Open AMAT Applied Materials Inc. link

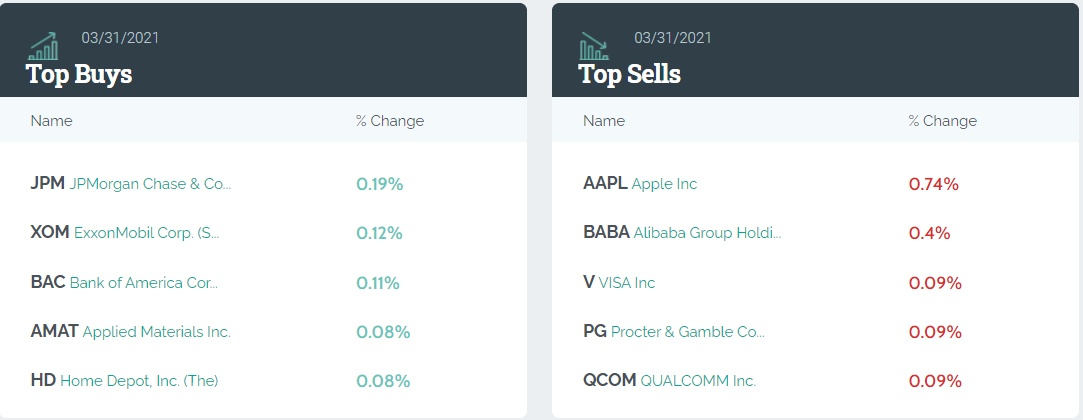(x=130, y=331)
